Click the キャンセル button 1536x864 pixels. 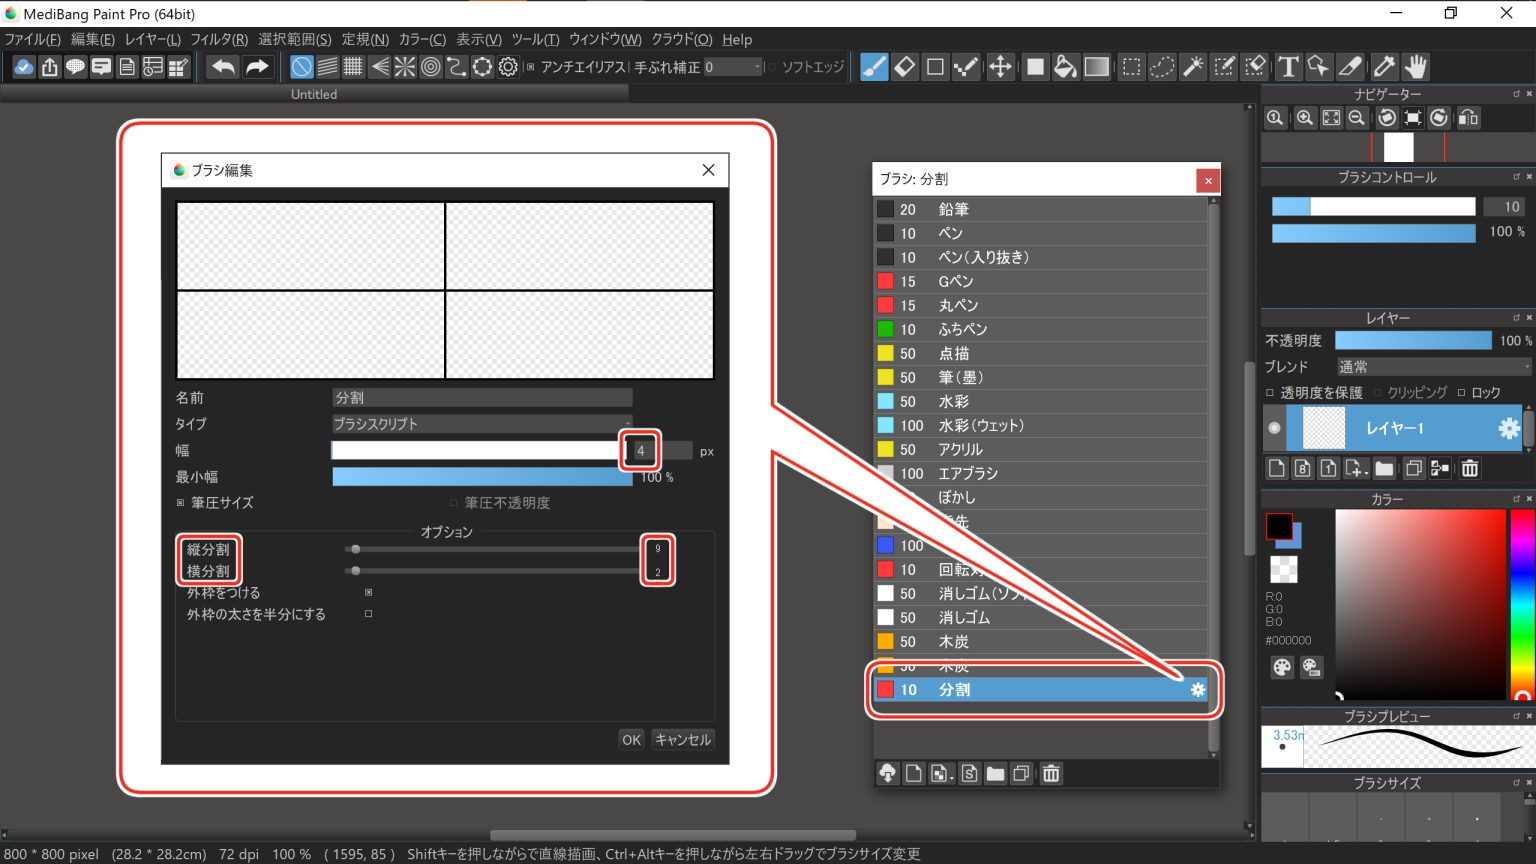click(x=682, y=740)
